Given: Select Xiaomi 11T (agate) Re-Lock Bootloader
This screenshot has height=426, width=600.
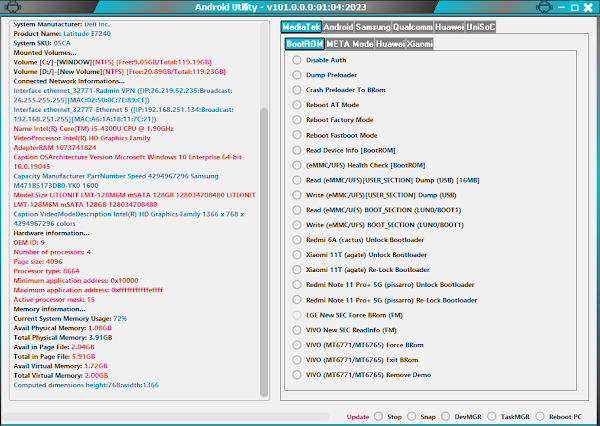Looking at the screenshot, I should (x=297, y=270).
